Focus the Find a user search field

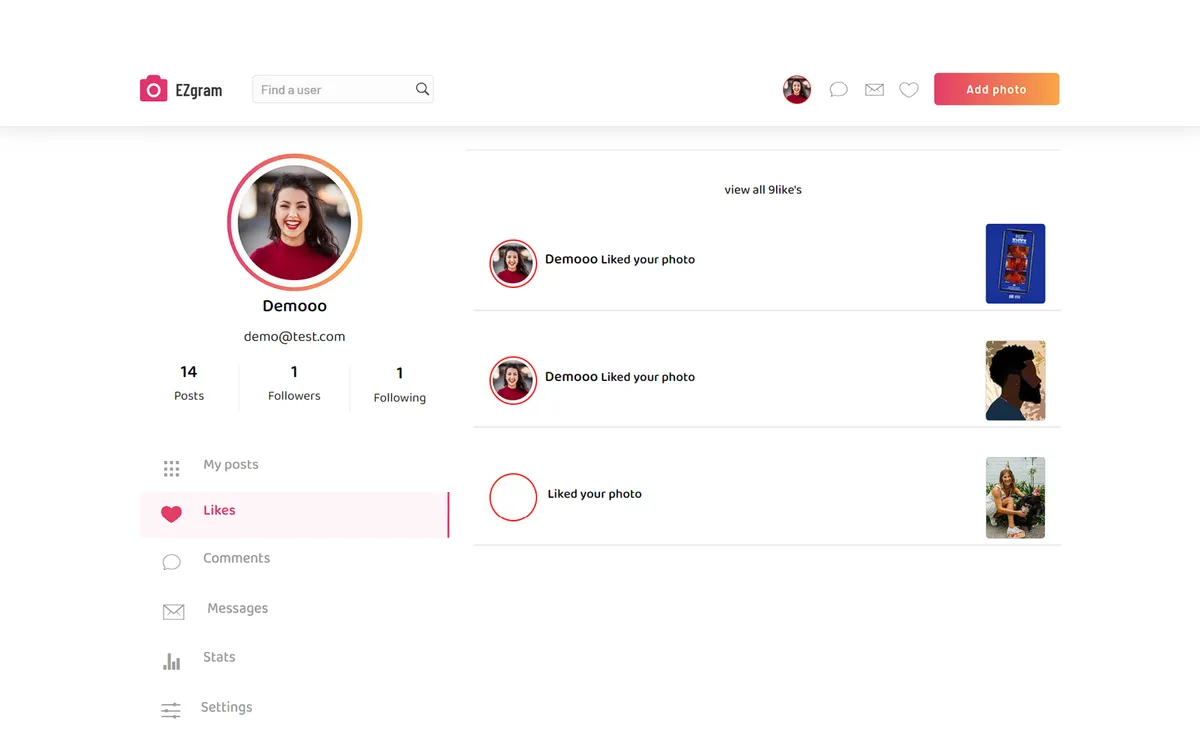pyautogui.click(x=343, y=90)
